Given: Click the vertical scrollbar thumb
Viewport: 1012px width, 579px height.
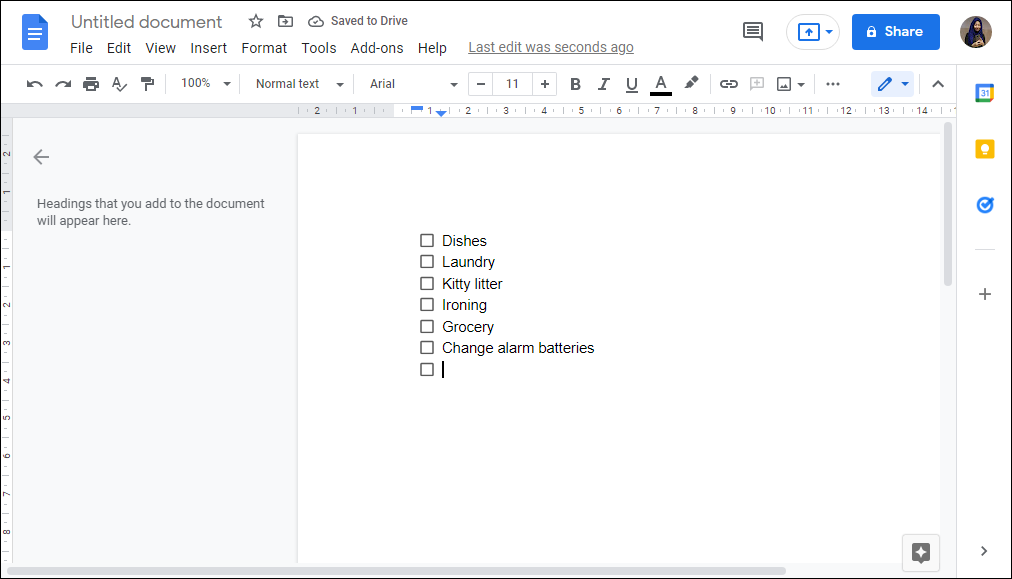Looking at the screenshot, I should click(x=947, y=204).
